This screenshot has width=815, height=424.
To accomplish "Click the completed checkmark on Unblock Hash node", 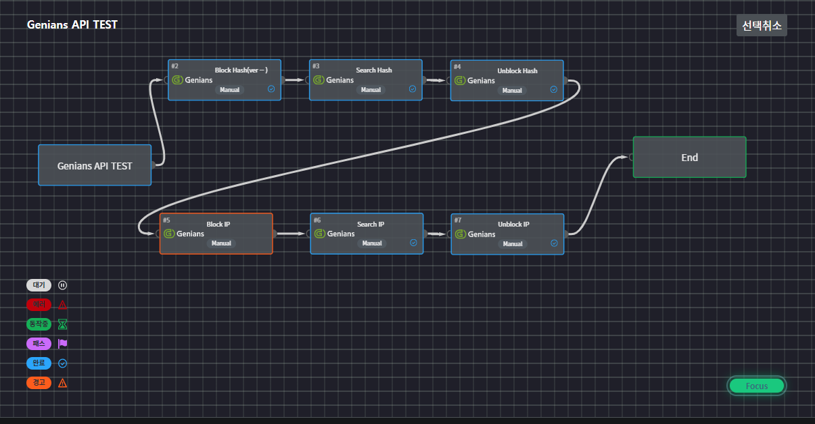I will tap(554, 89).
